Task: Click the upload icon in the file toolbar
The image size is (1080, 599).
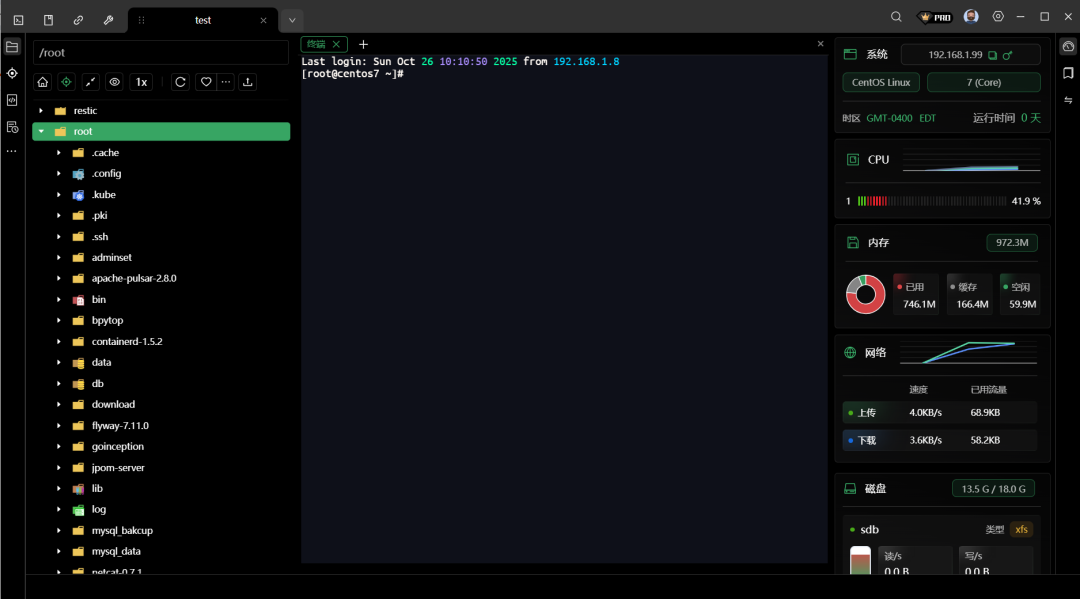Action: (x=248, y=82)
